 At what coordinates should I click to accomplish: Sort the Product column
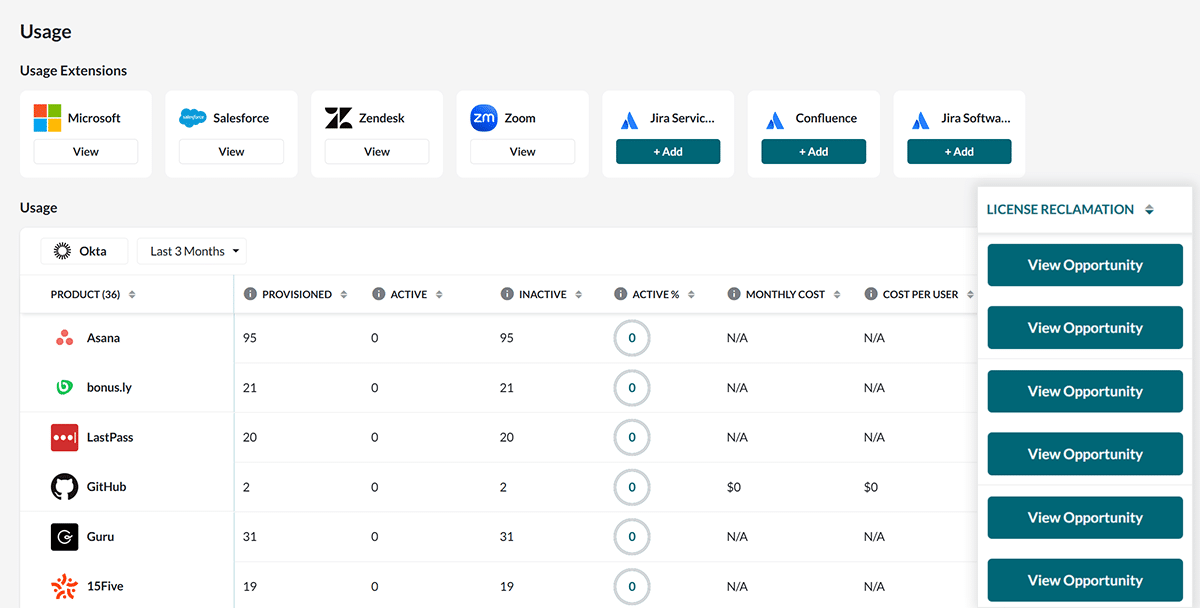132,295
